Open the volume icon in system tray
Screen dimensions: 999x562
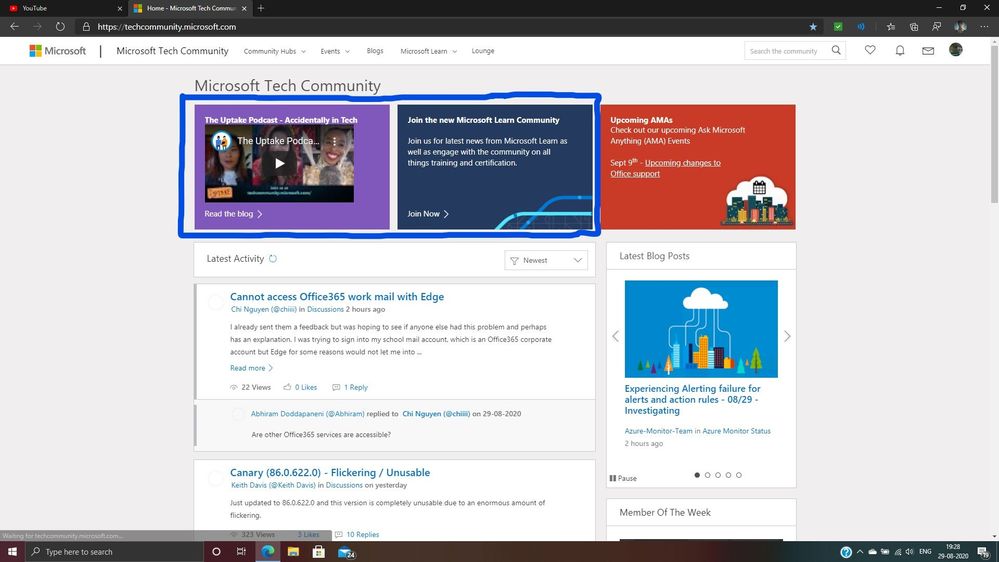click(909, 552)
